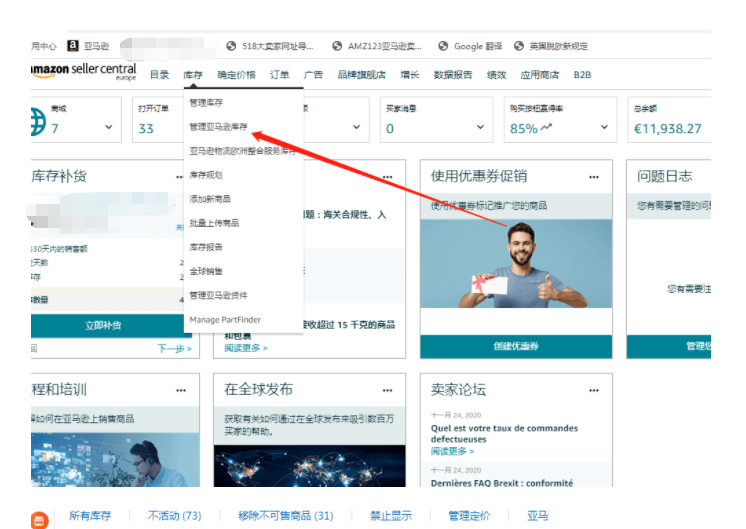This screenshot has height=529, width=746.
Task: Click 阅读更多 link under the 15 千克 notice
Action: (246, 348)
